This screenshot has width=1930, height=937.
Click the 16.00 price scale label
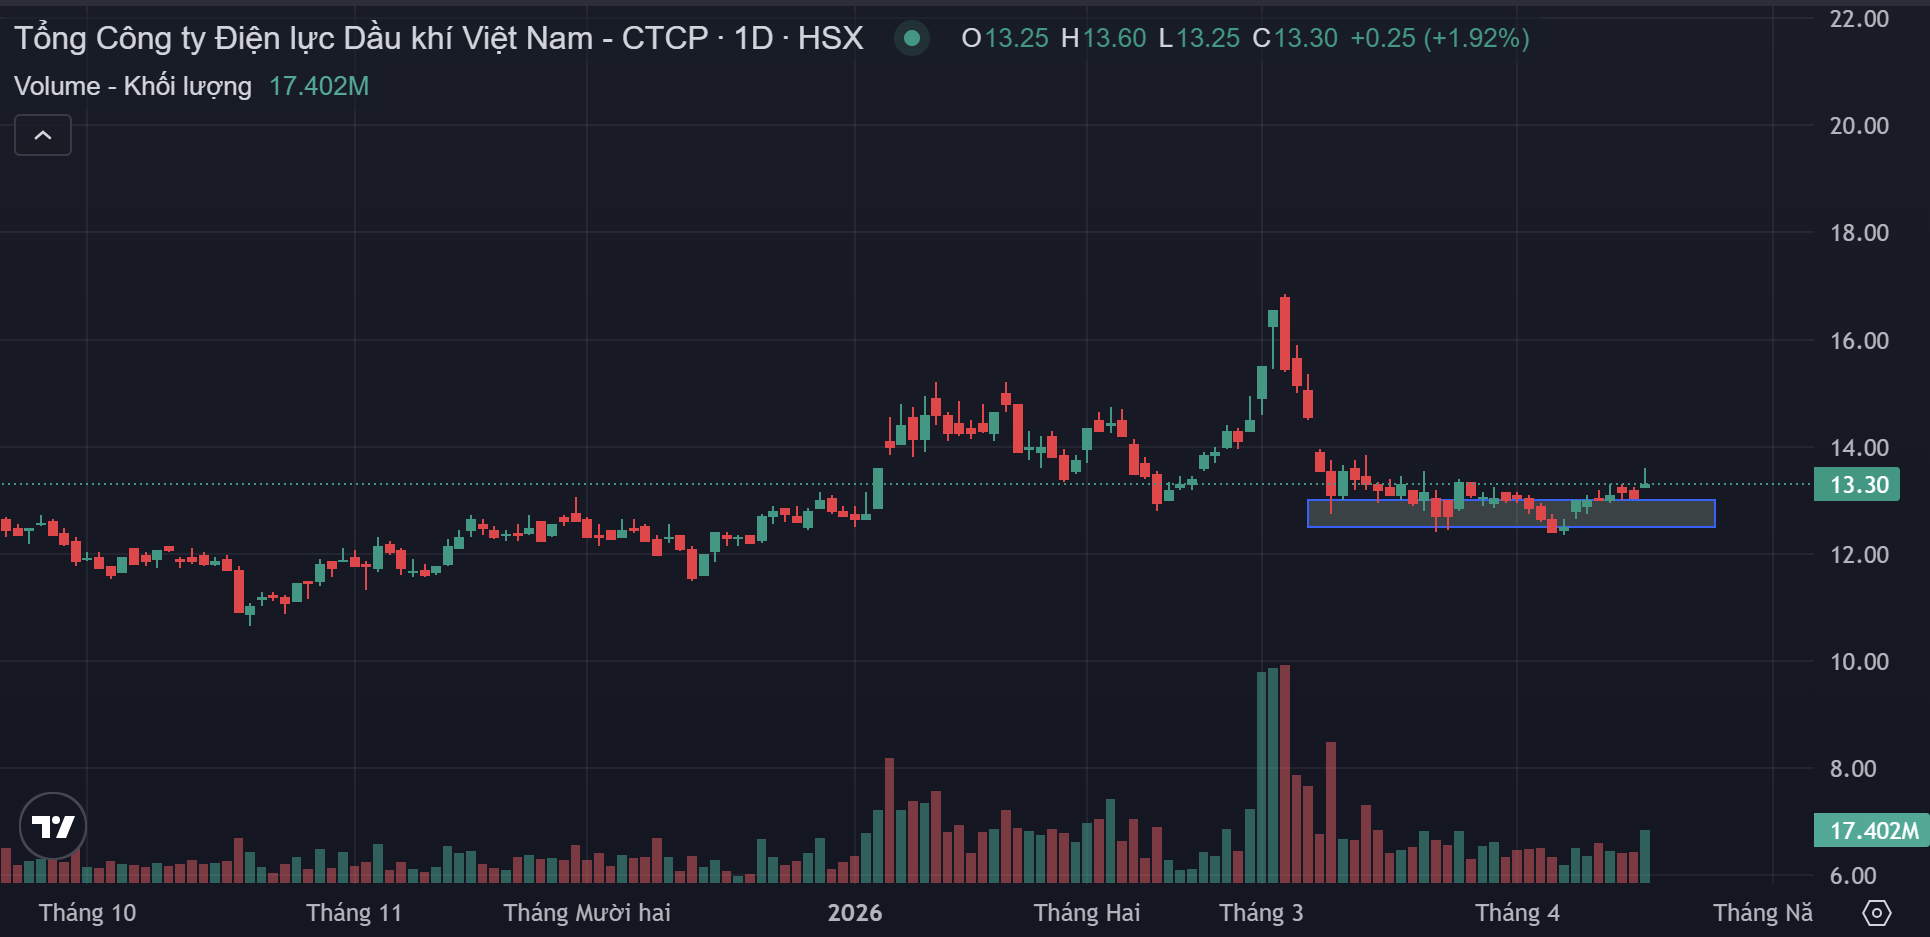pos(1858,341)
